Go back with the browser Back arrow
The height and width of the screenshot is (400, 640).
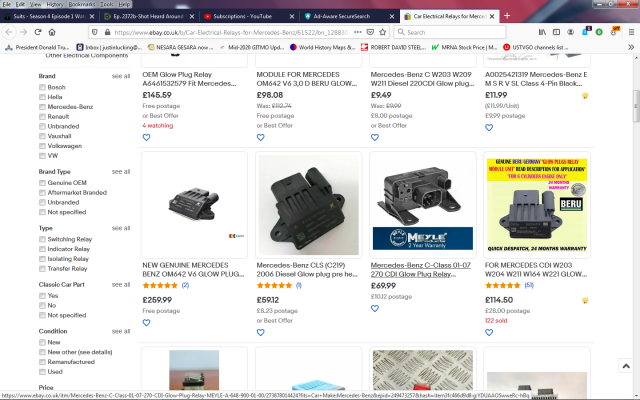[x=9, y=32]
